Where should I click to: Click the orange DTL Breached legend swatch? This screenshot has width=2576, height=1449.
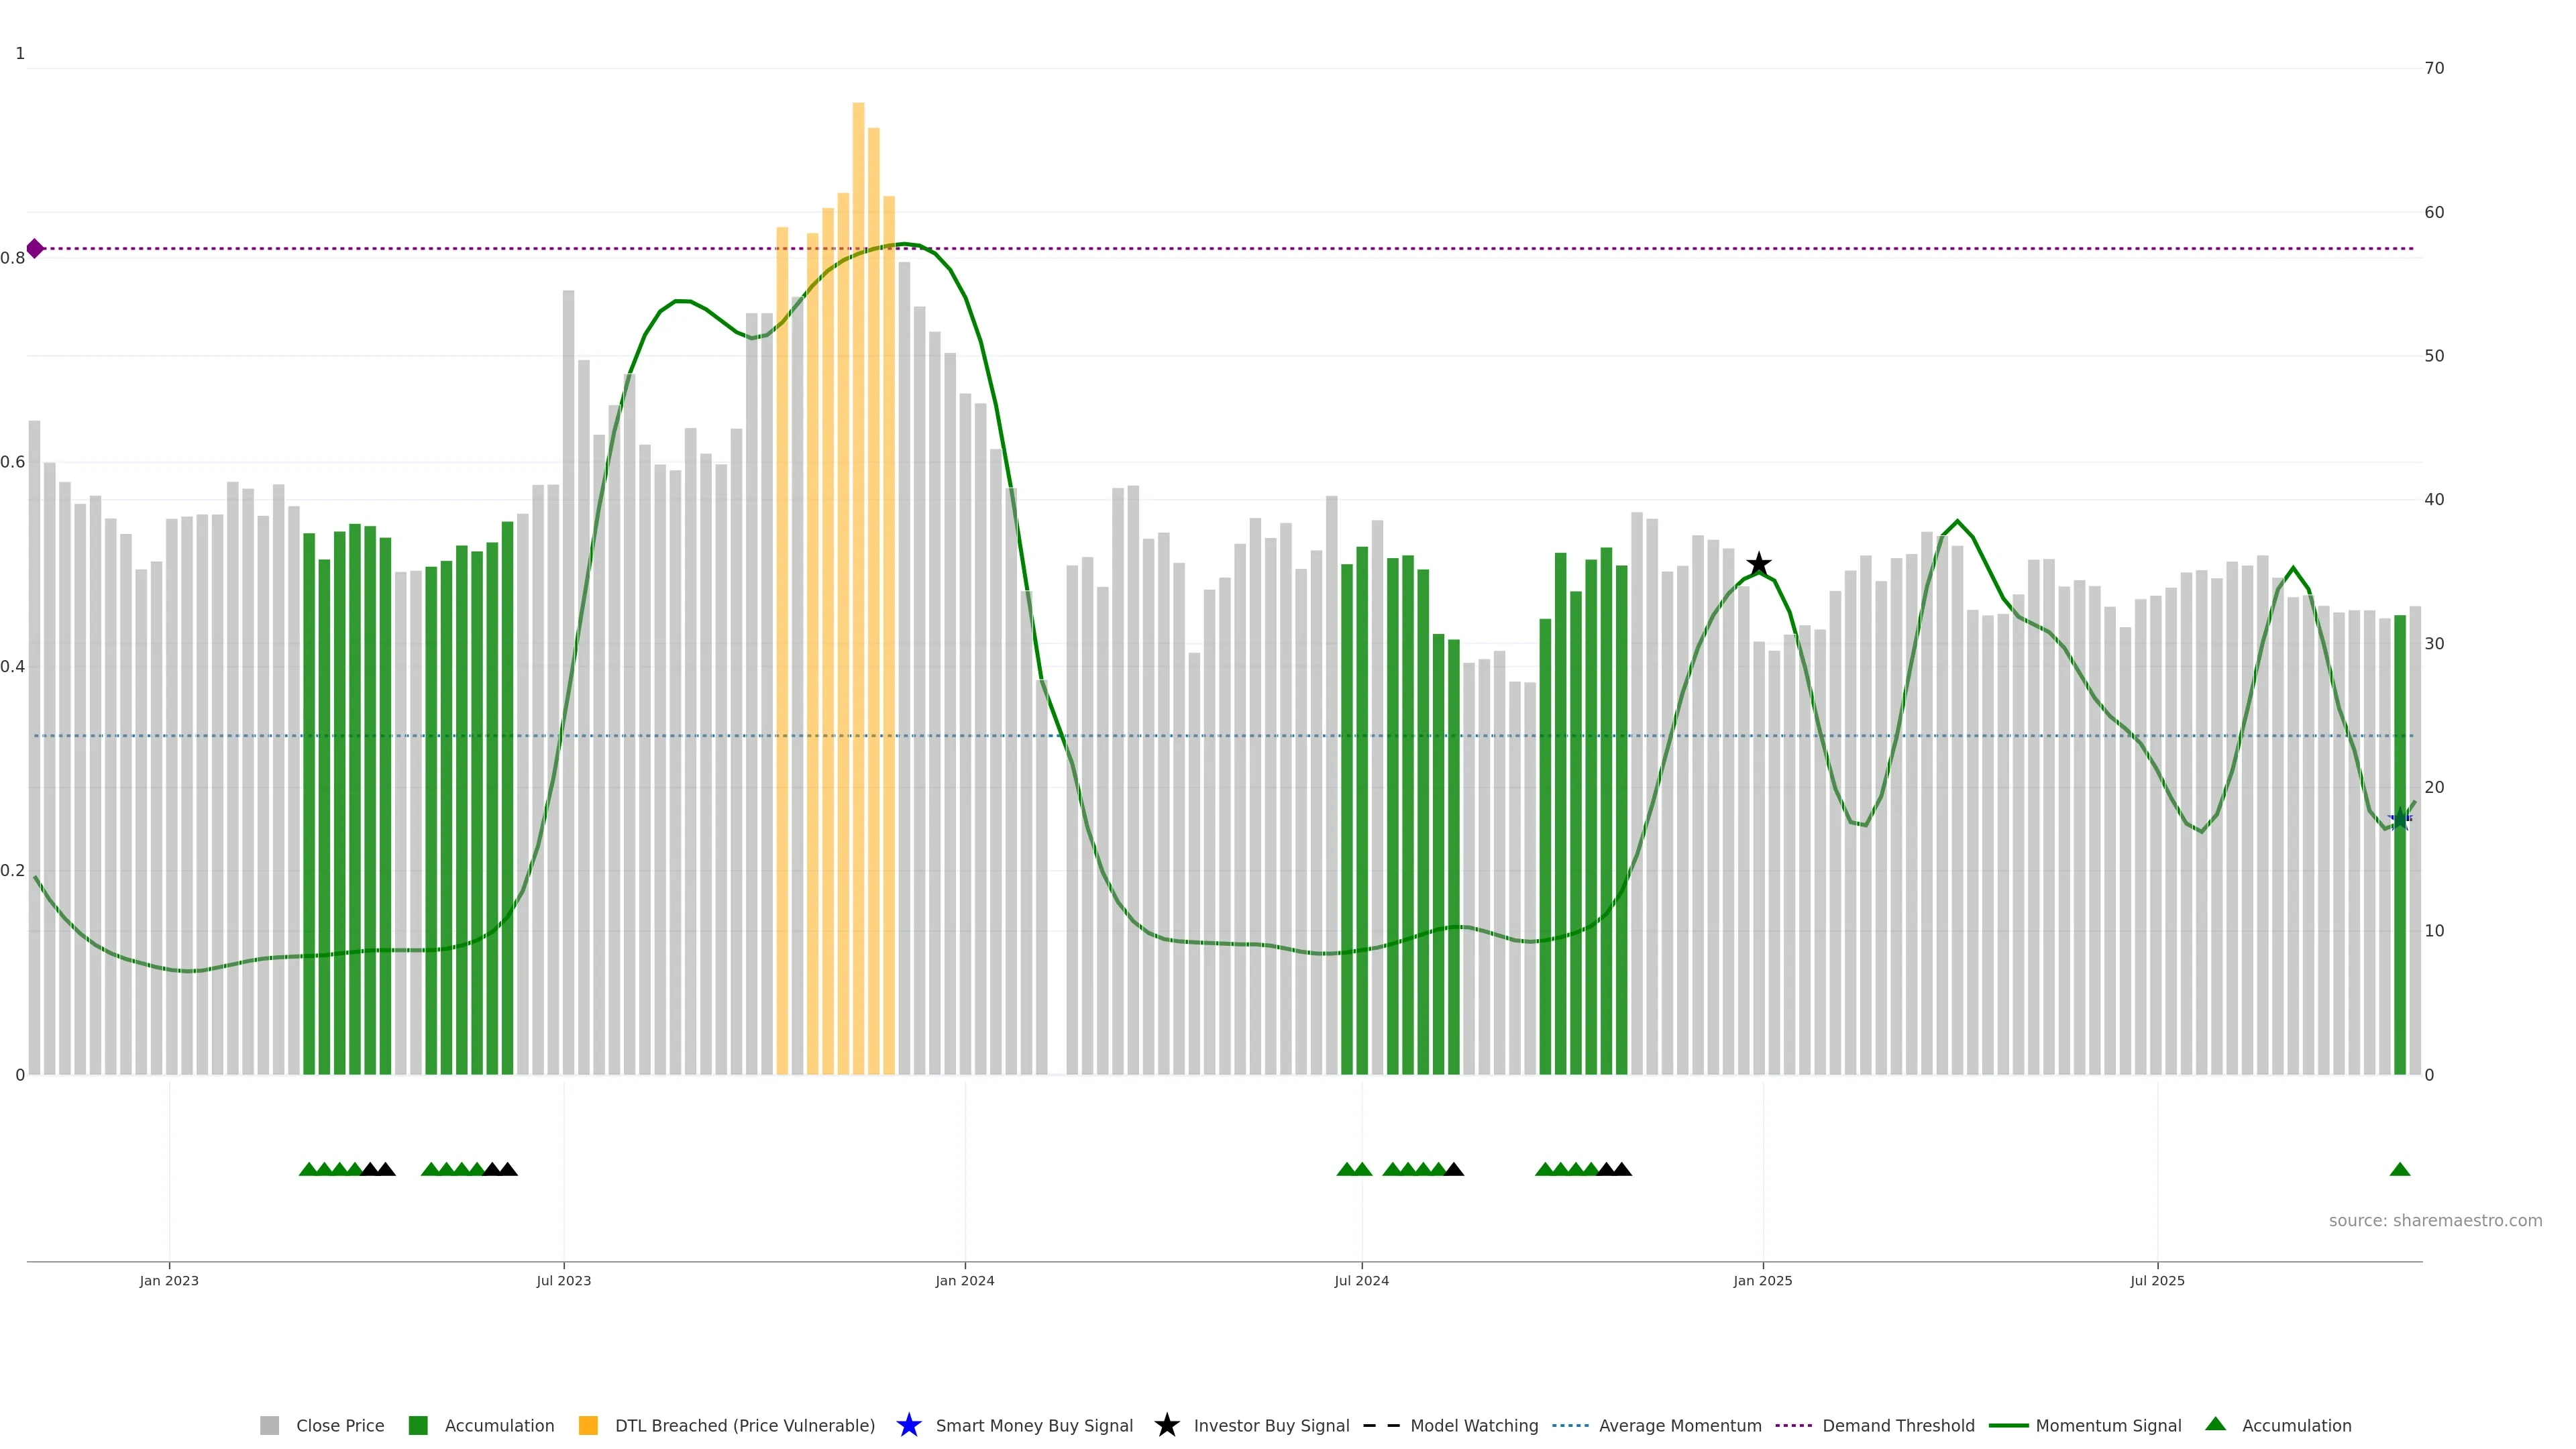click(x=588, y=1425)
